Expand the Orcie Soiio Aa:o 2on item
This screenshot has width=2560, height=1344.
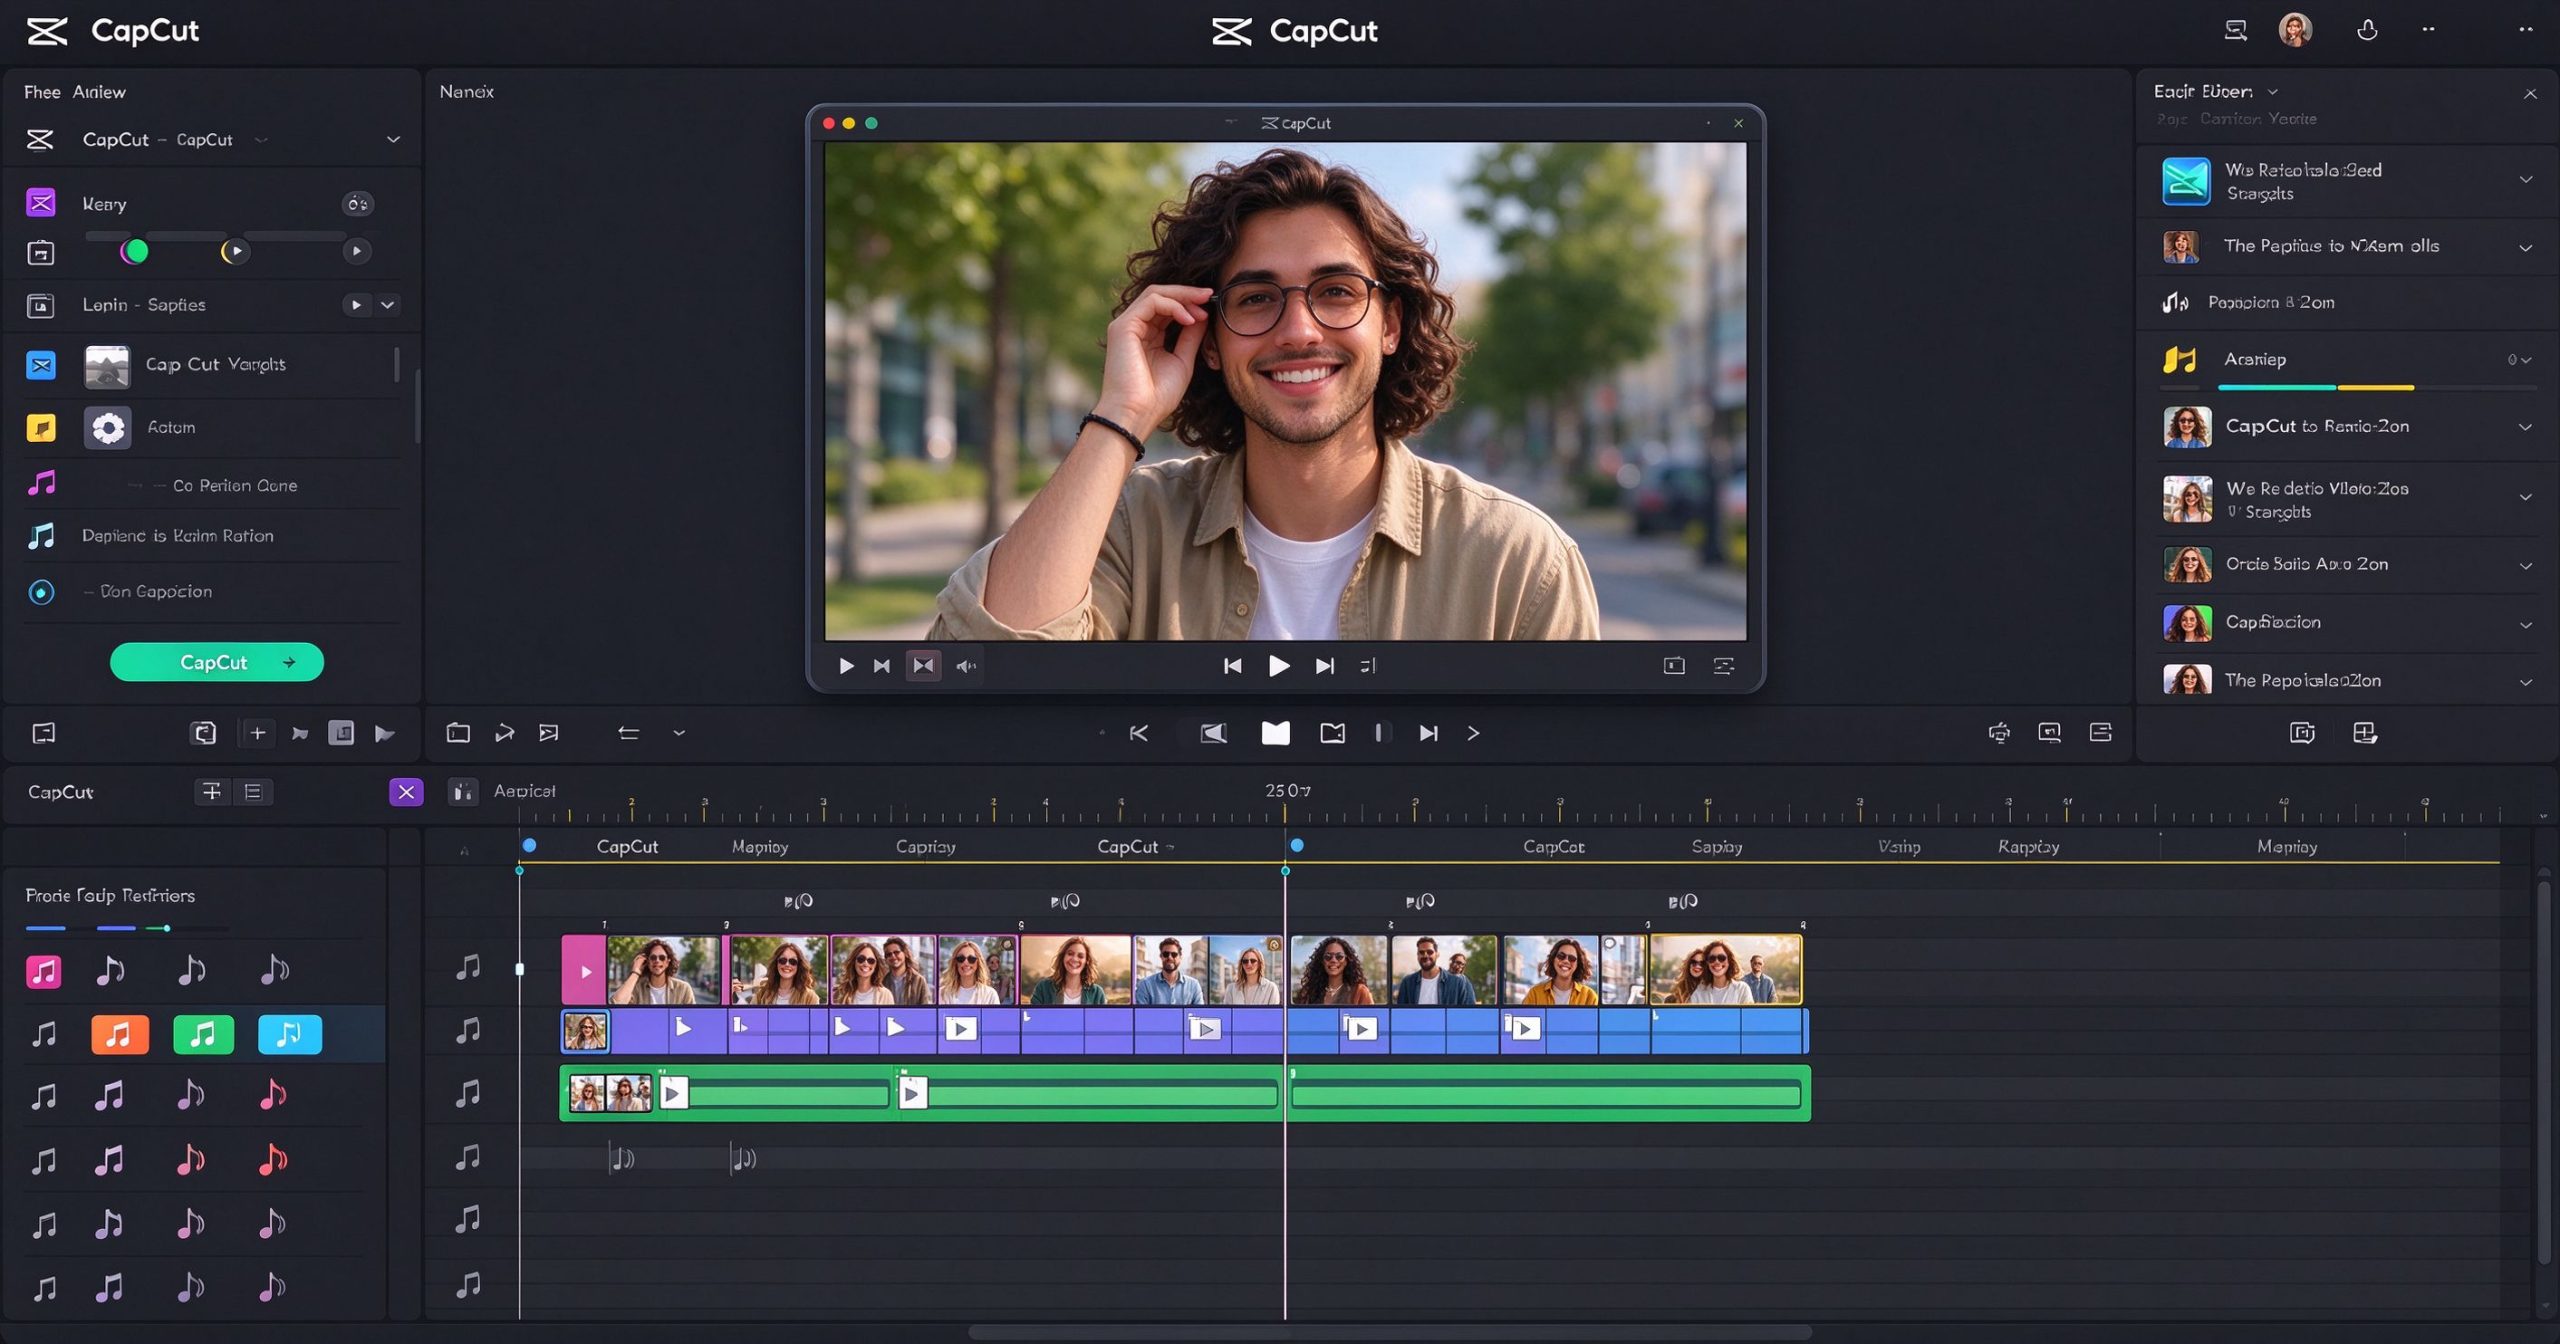2525,566
